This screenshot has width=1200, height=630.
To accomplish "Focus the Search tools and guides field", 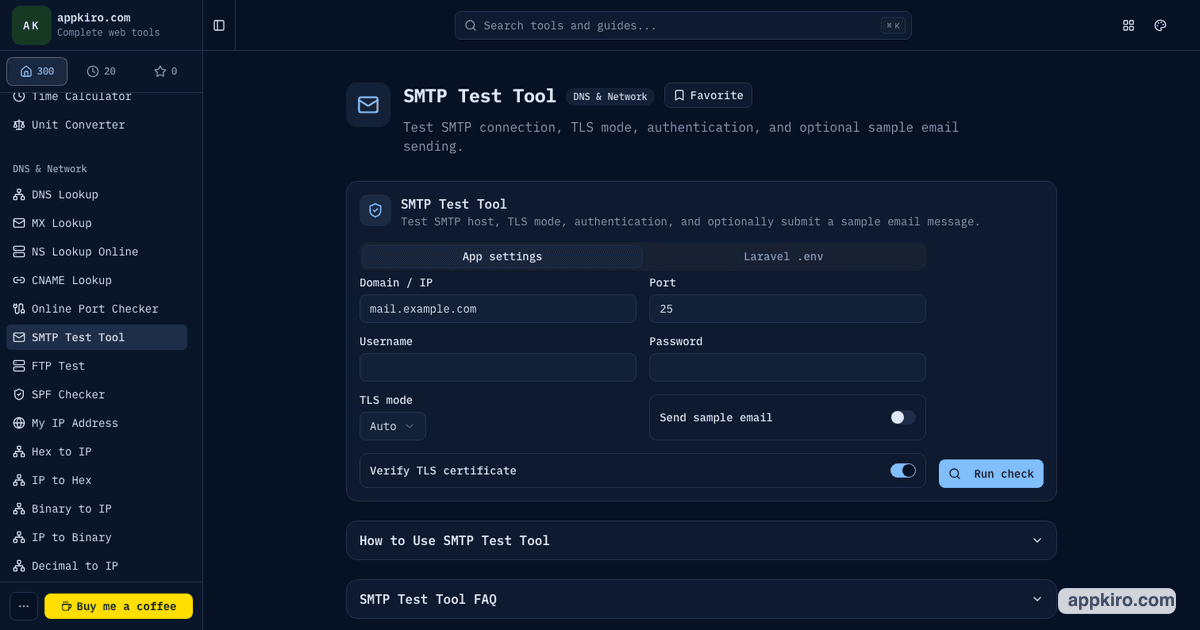I will click(x=683, y=25).
